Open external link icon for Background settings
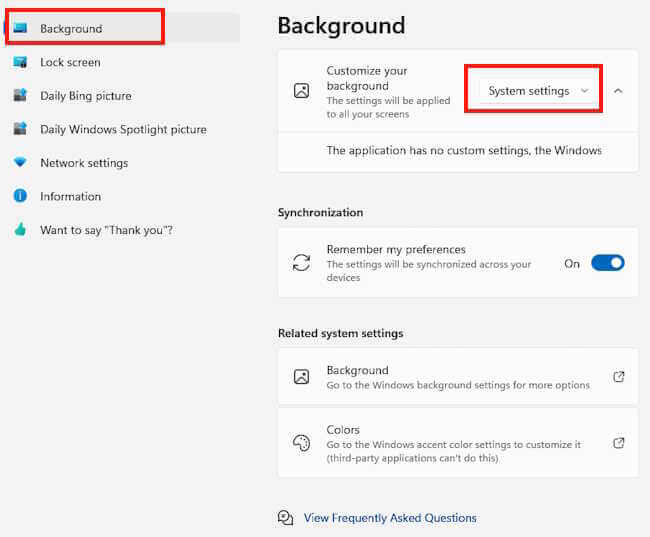This screenshot has height=537, width=650. (618, 377)
